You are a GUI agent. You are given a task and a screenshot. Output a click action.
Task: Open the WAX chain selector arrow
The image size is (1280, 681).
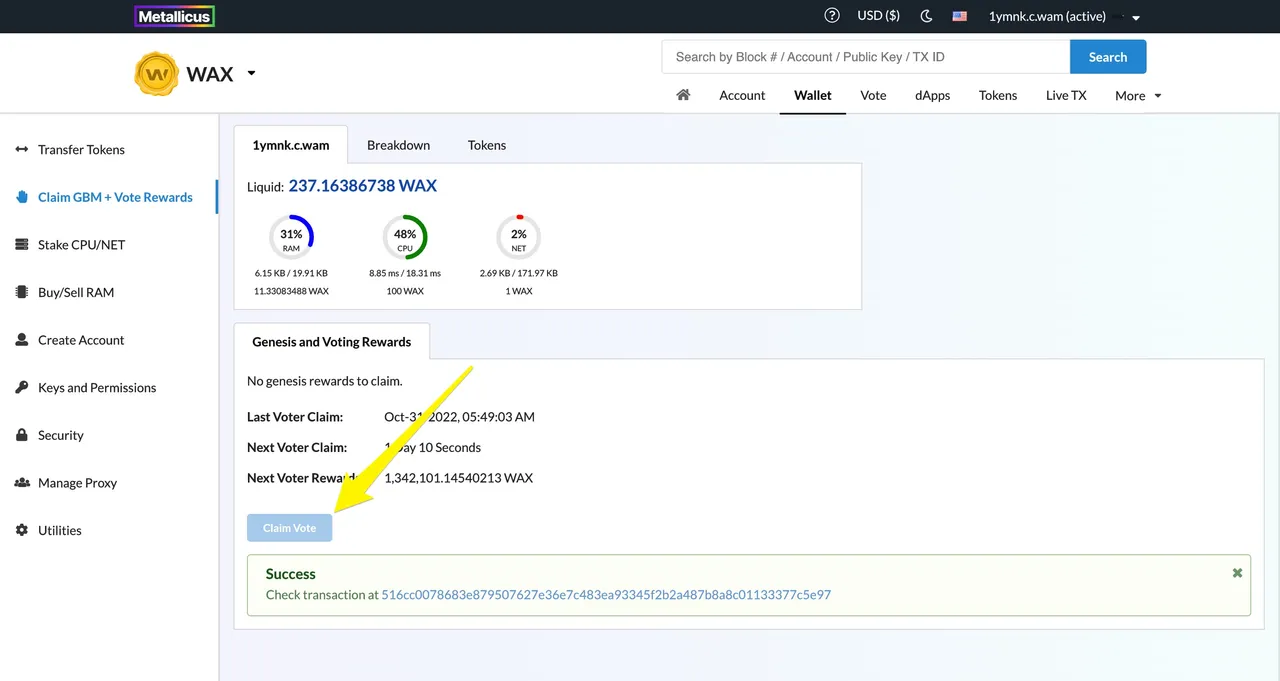pos(251,73)
